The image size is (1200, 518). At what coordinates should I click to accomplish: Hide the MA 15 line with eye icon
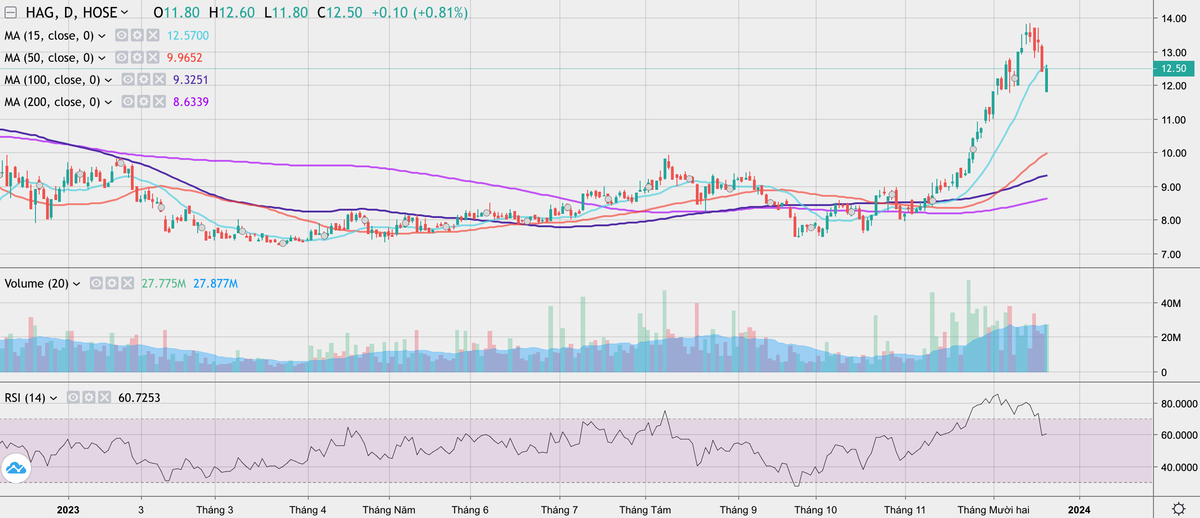[x=121, y=35]
